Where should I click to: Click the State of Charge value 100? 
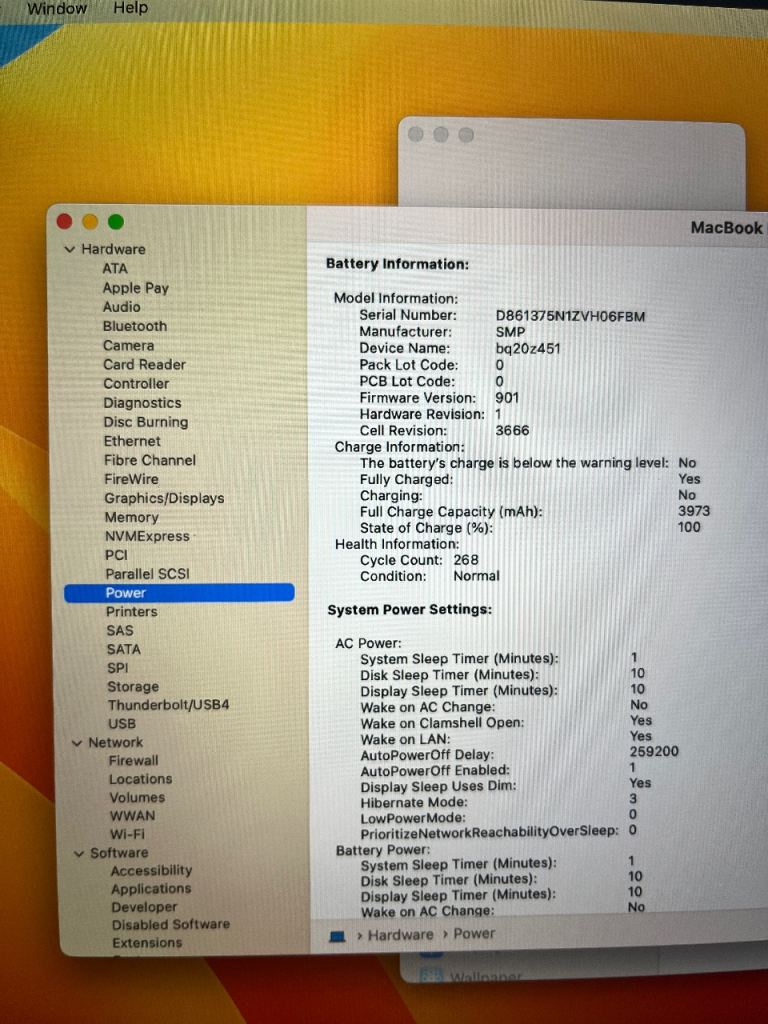[689, 527]
